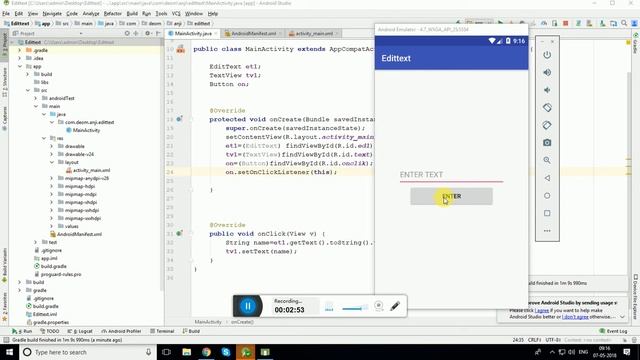The height and width of the screenshot is (360, 640).
Task: Click the ENTER button in emulator
Action: [x=451, y=196]
